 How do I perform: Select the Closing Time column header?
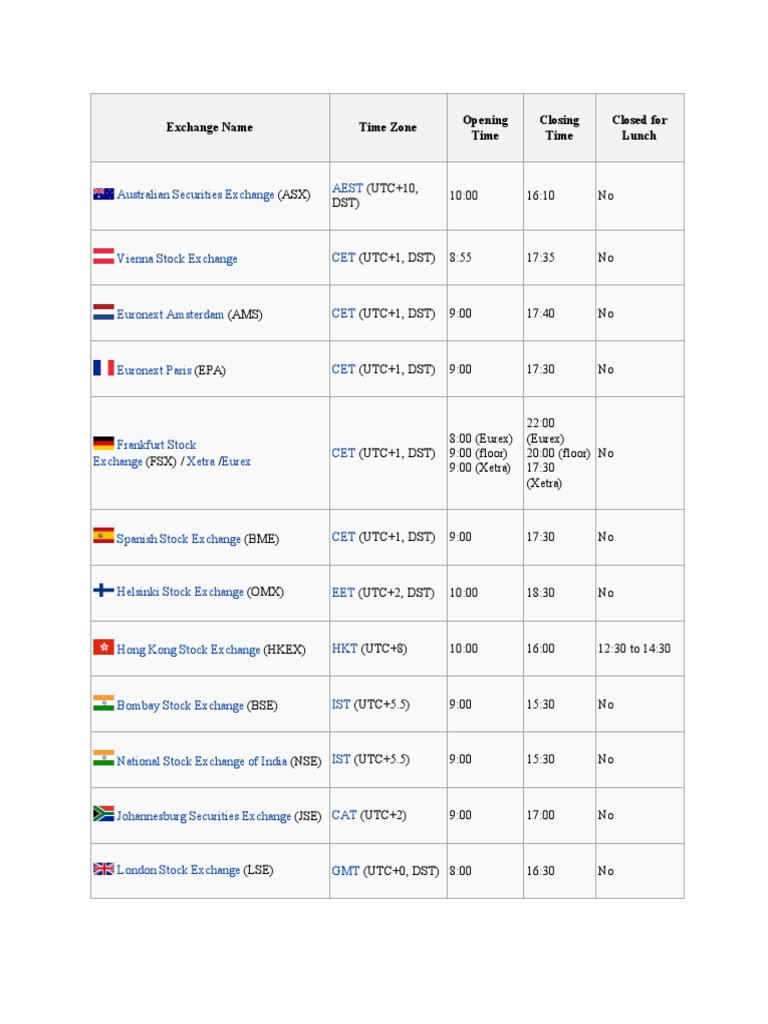tap(559, 127)
